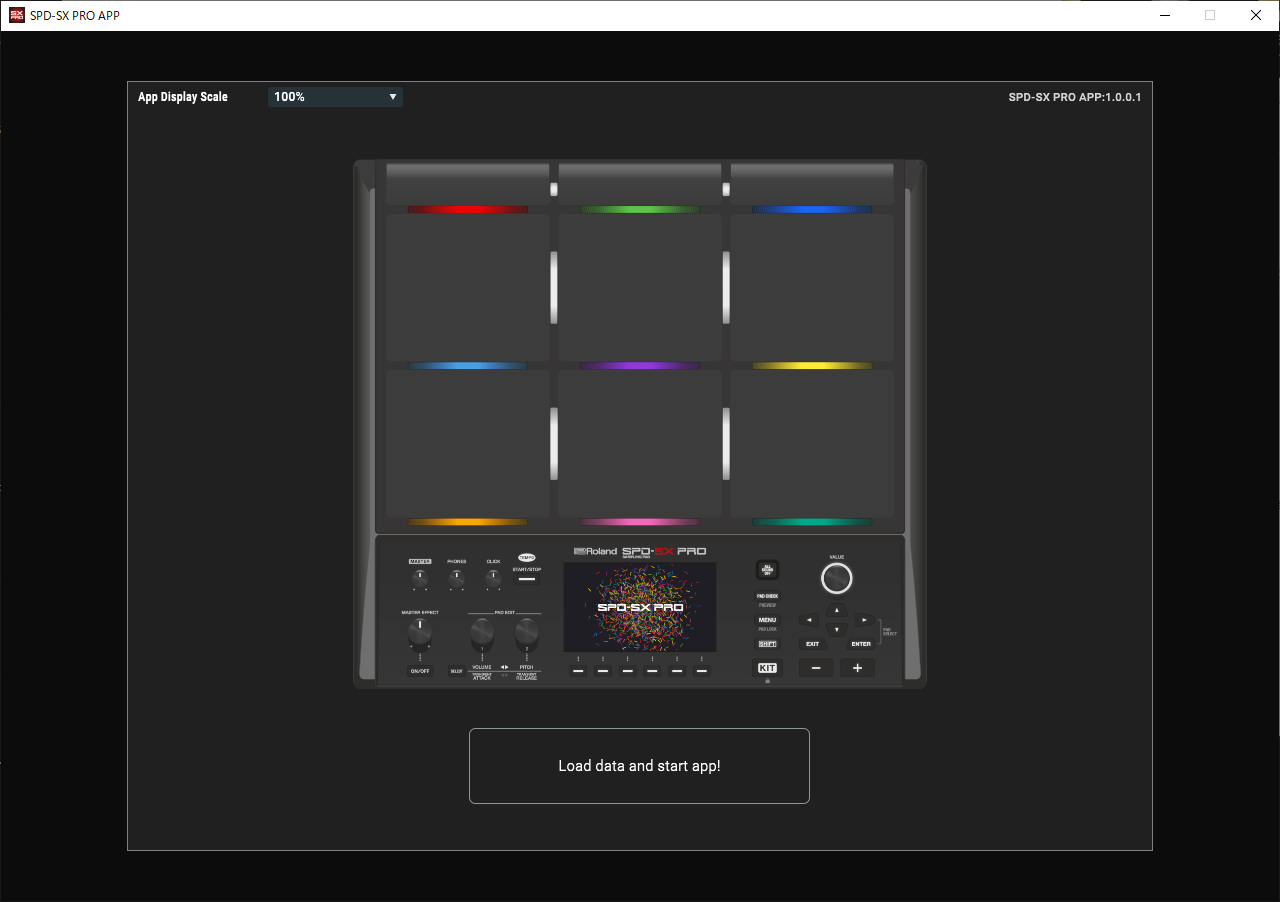Click the leftmost function button below display

578,671
